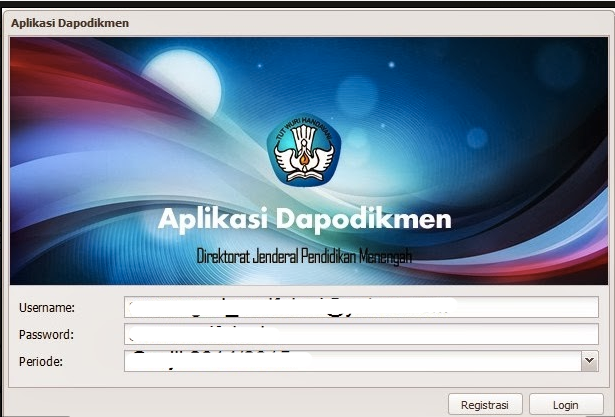Viewport: 615px width, 417px height.
Task: Click the Login button
Action: pyautogui.click(x=566, y=404)
